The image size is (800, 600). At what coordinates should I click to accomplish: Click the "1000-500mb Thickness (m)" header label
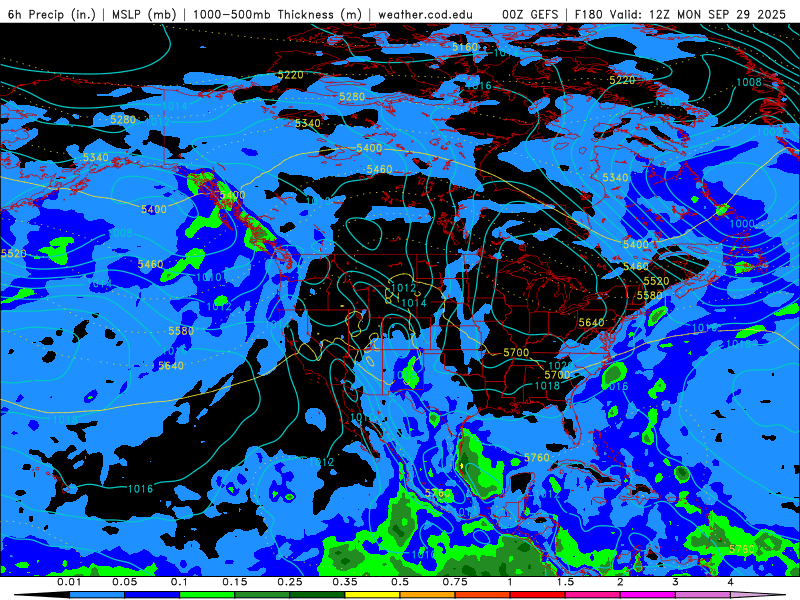coord(277,14)
